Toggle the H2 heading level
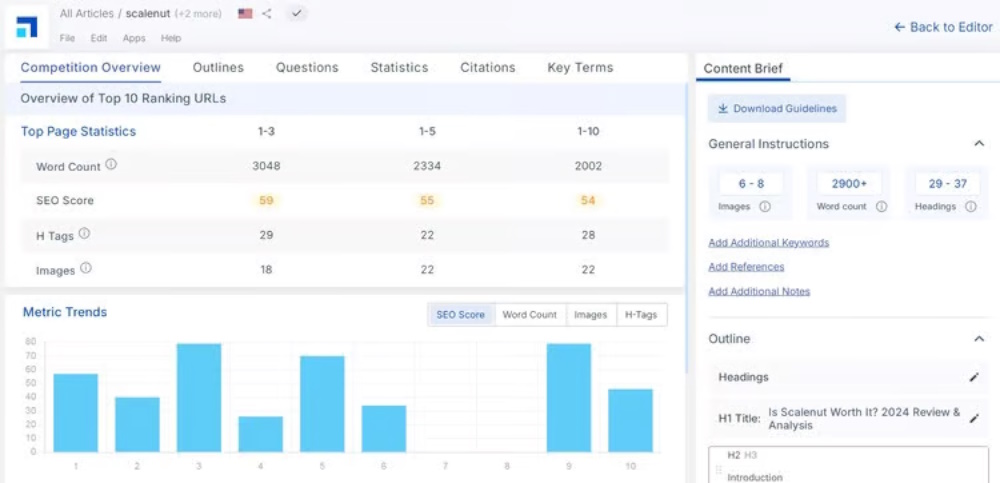This screenshot has height=483, width=1000. pyautogui.click(x=734, y=455)
